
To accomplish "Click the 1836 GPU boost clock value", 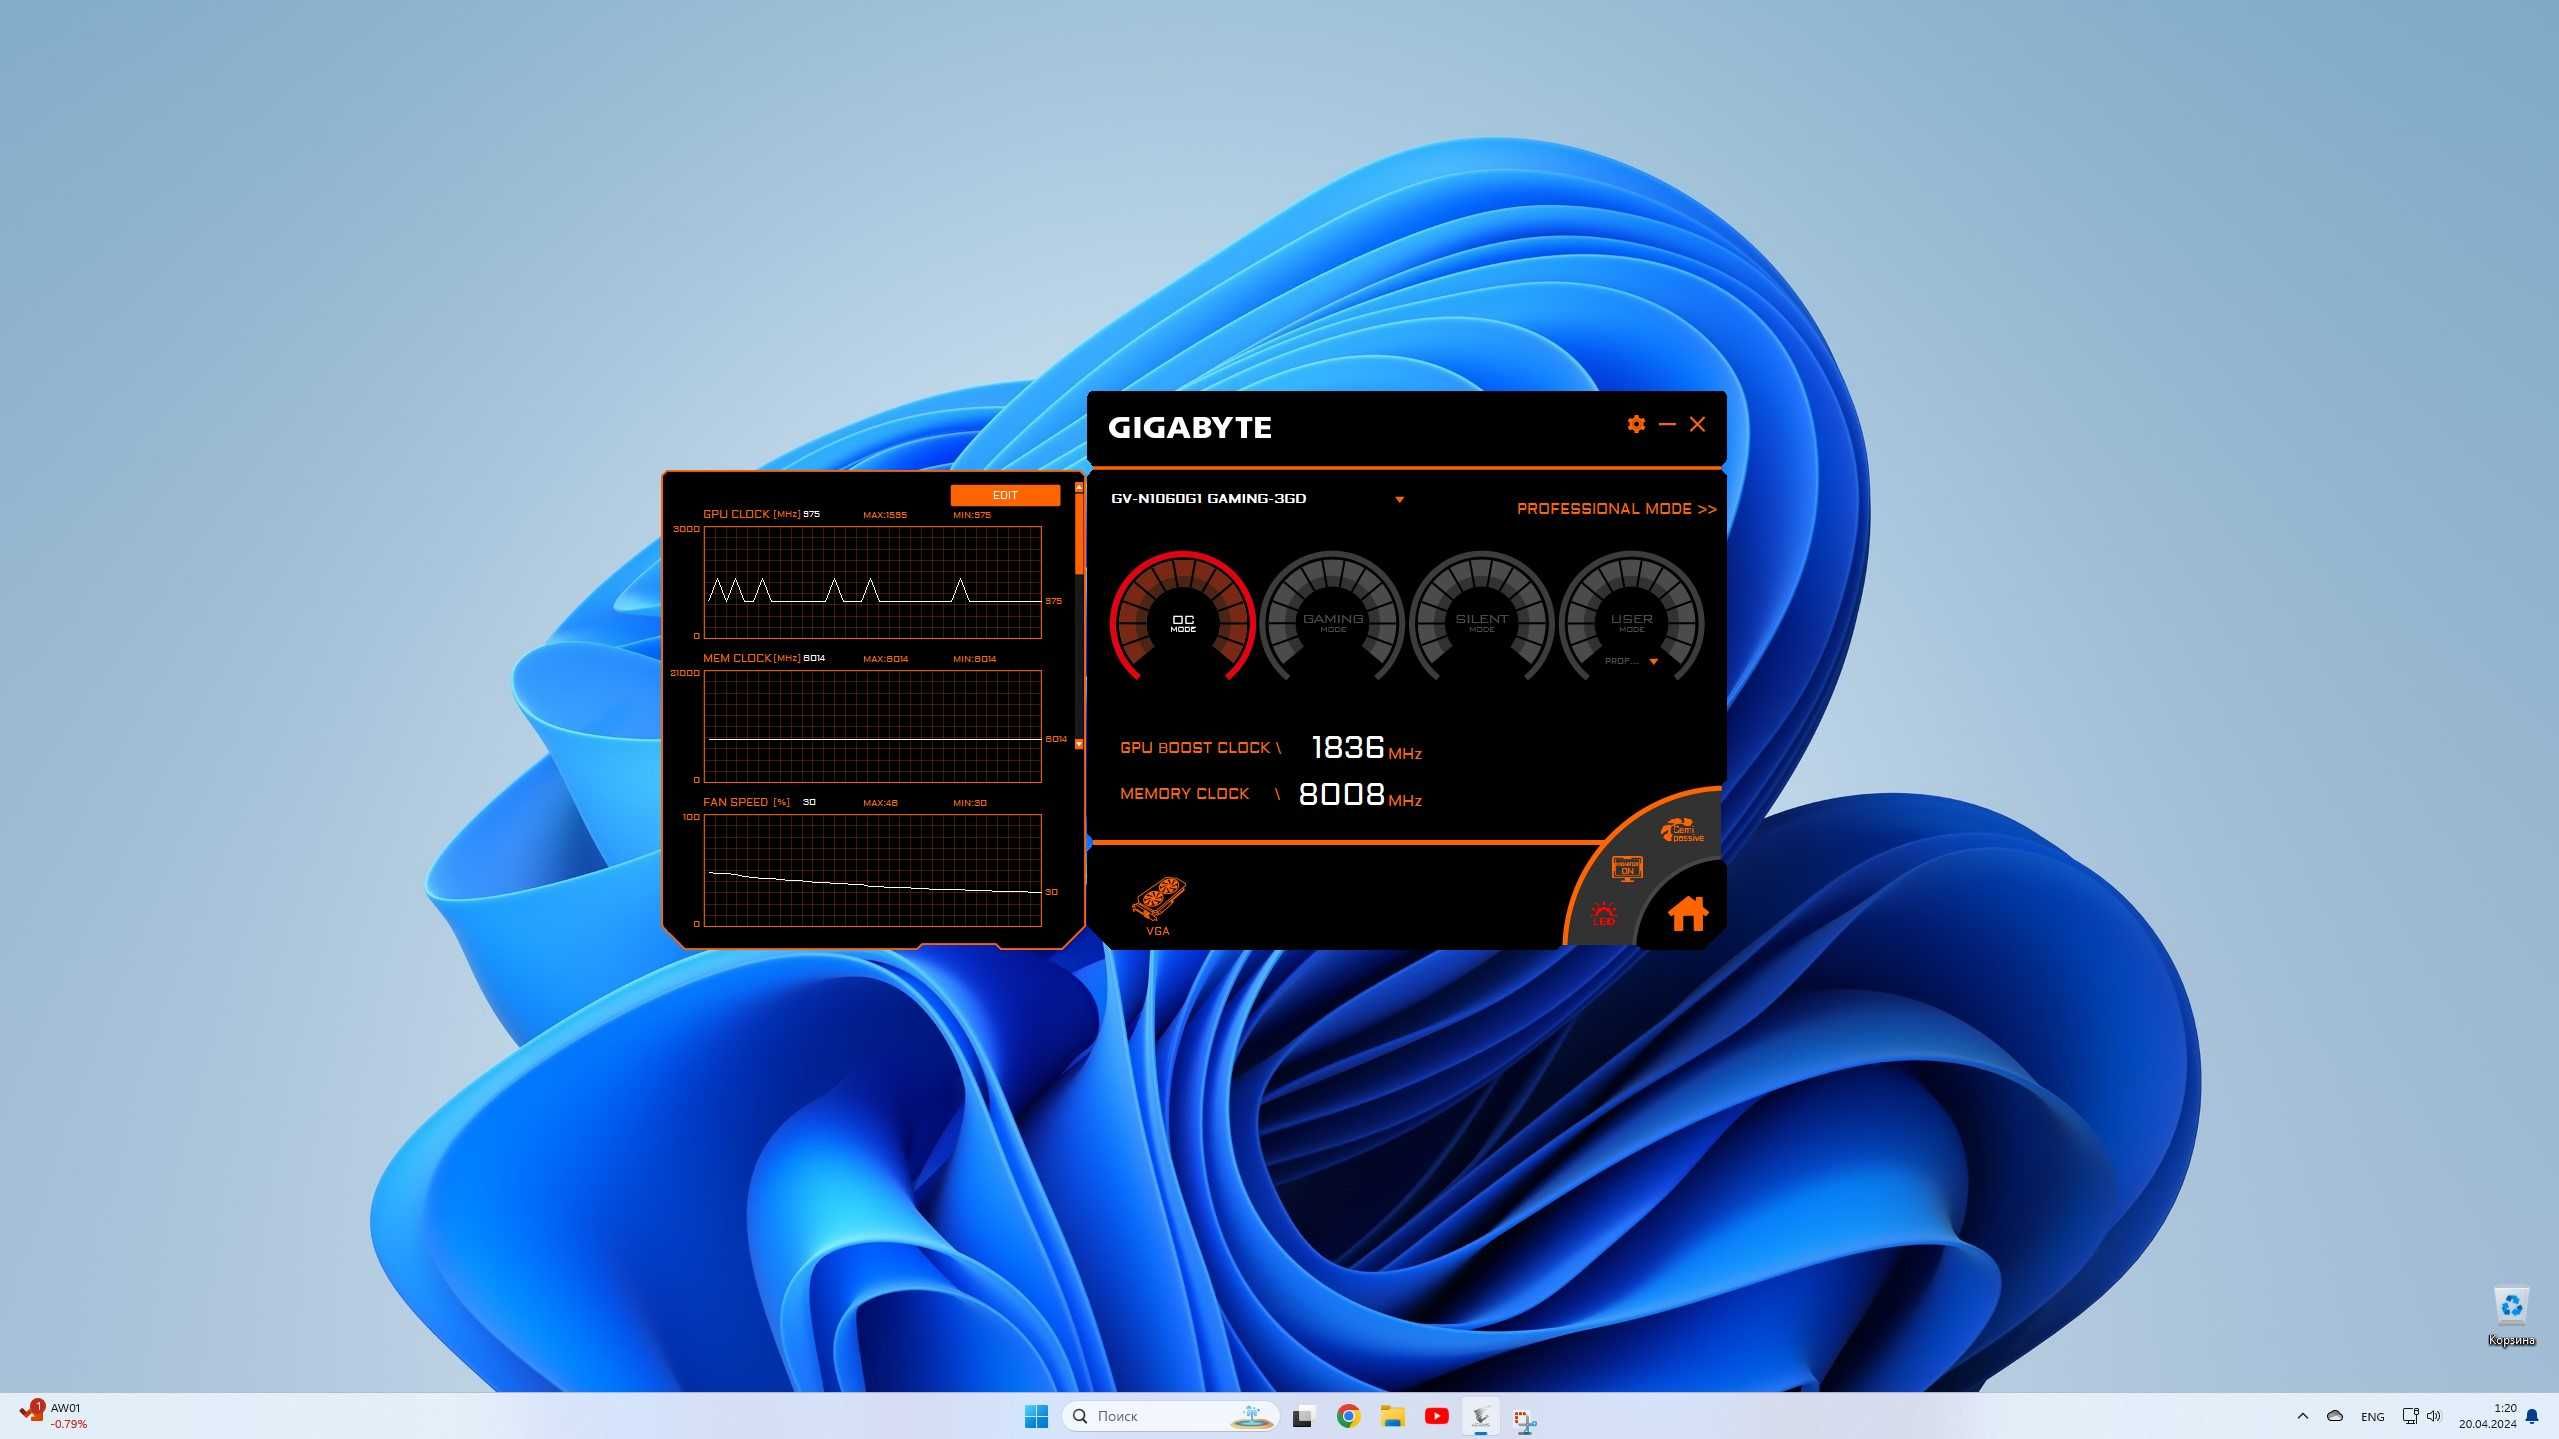I will 1347,747.
